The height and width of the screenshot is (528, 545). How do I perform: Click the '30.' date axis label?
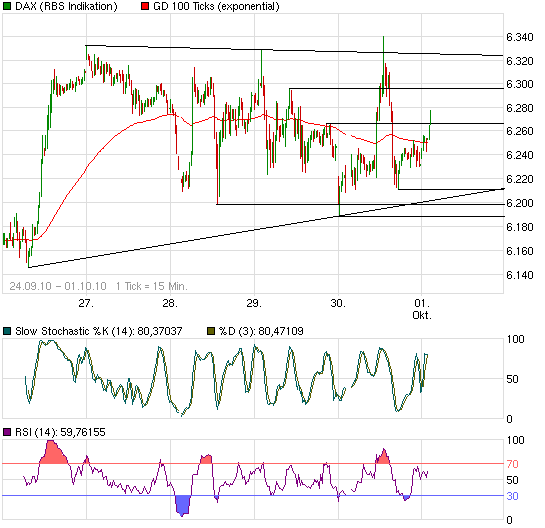pyautogui.click(x=338, y=303)
